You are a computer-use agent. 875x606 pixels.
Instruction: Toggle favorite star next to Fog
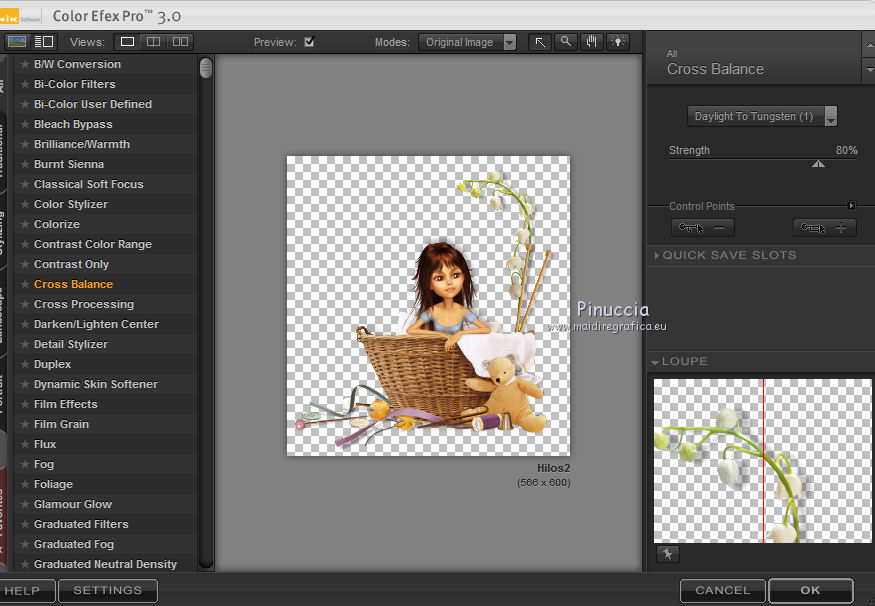pyautogui.click(x=25, y=464)
